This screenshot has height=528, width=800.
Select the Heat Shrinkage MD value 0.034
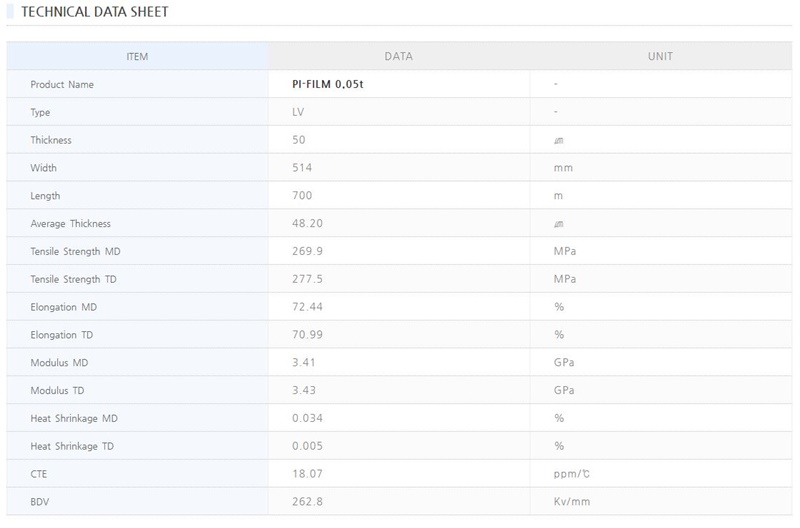pos(307,418)
